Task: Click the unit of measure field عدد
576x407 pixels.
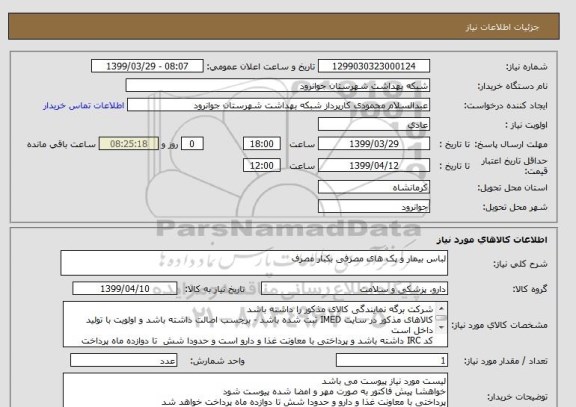Action: 123,360
